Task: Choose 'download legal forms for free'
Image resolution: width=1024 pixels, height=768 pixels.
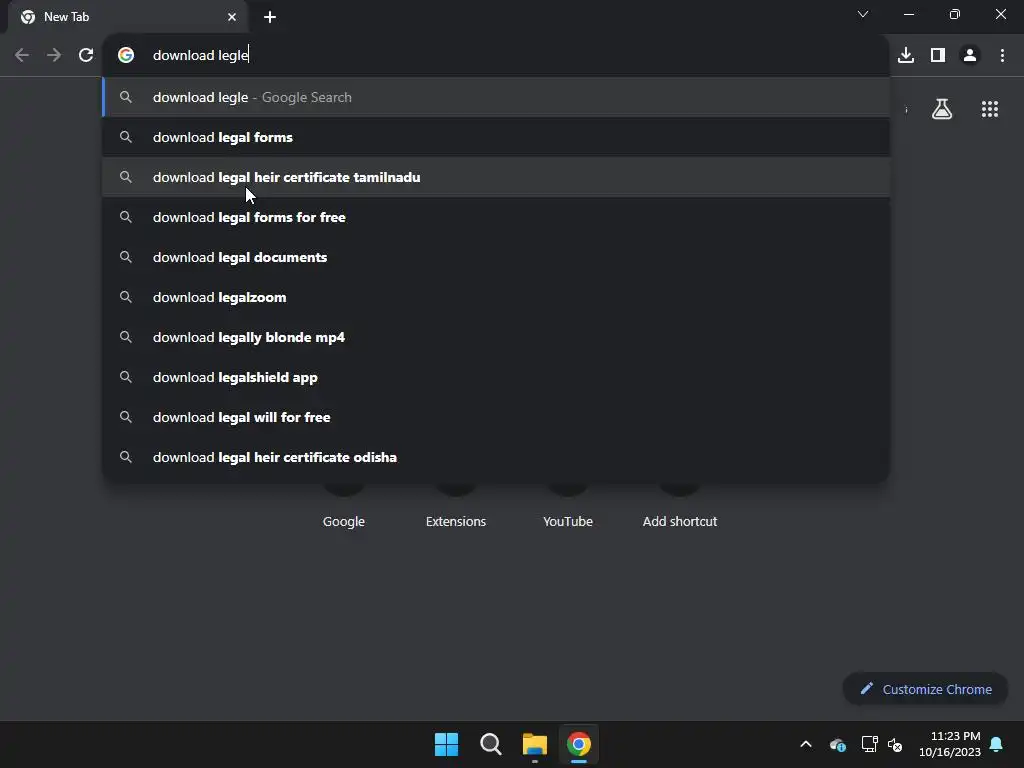Action: 496,217
